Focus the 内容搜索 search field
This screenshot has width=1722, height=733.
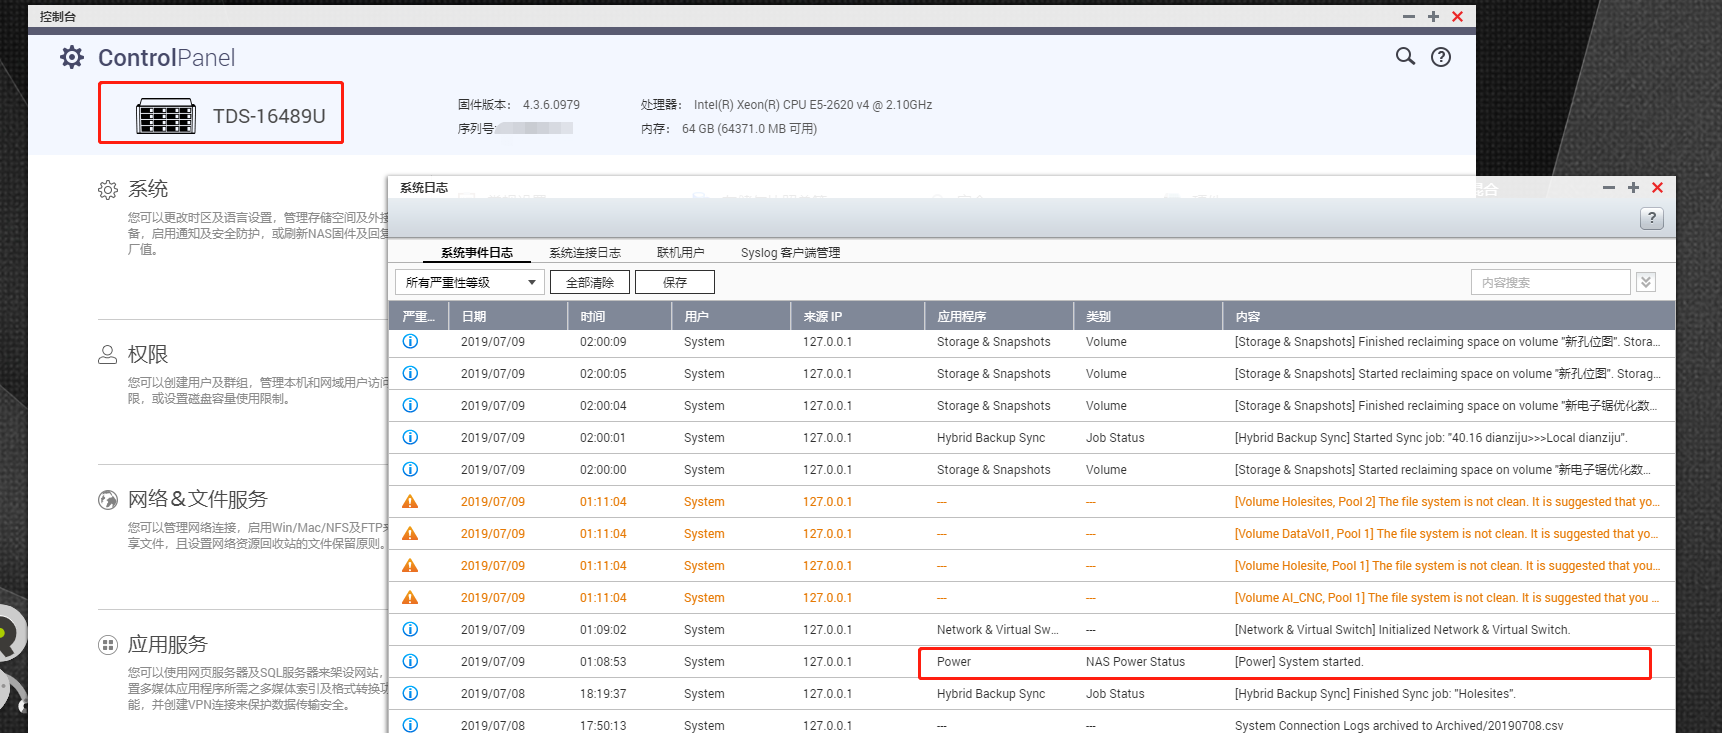click(x=1550, y=283)
